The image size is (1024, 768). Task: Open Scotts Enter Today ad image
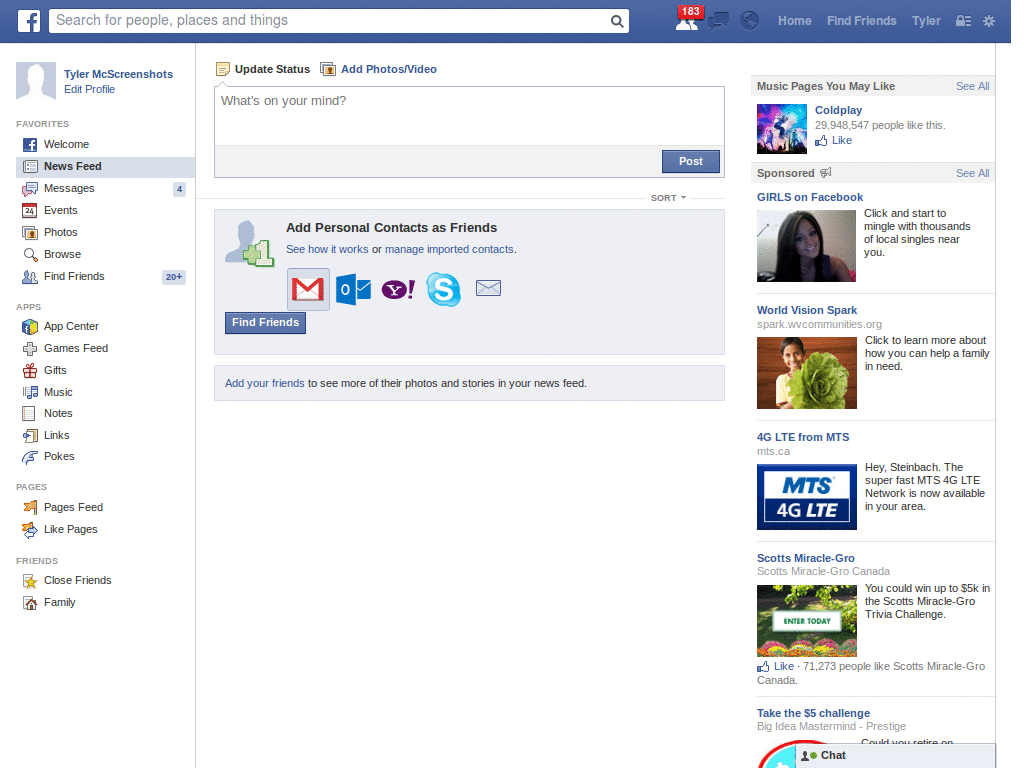click(807, 621)
